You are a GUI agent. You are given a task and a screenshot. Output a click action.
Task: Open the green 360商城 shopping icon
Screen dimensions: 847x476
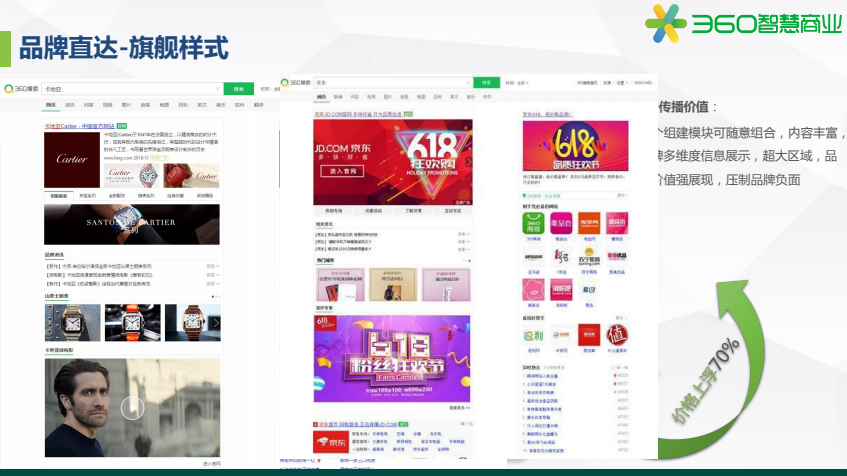click(533, 223)
